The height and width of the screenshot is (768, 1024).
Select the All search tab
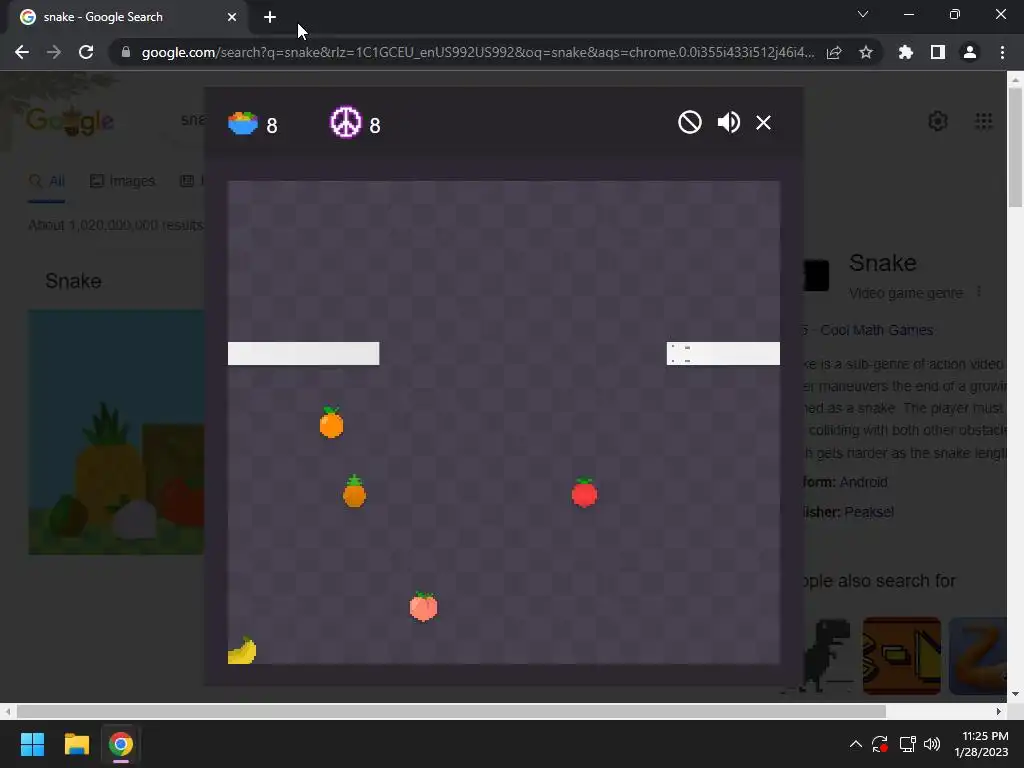(47, 181)
